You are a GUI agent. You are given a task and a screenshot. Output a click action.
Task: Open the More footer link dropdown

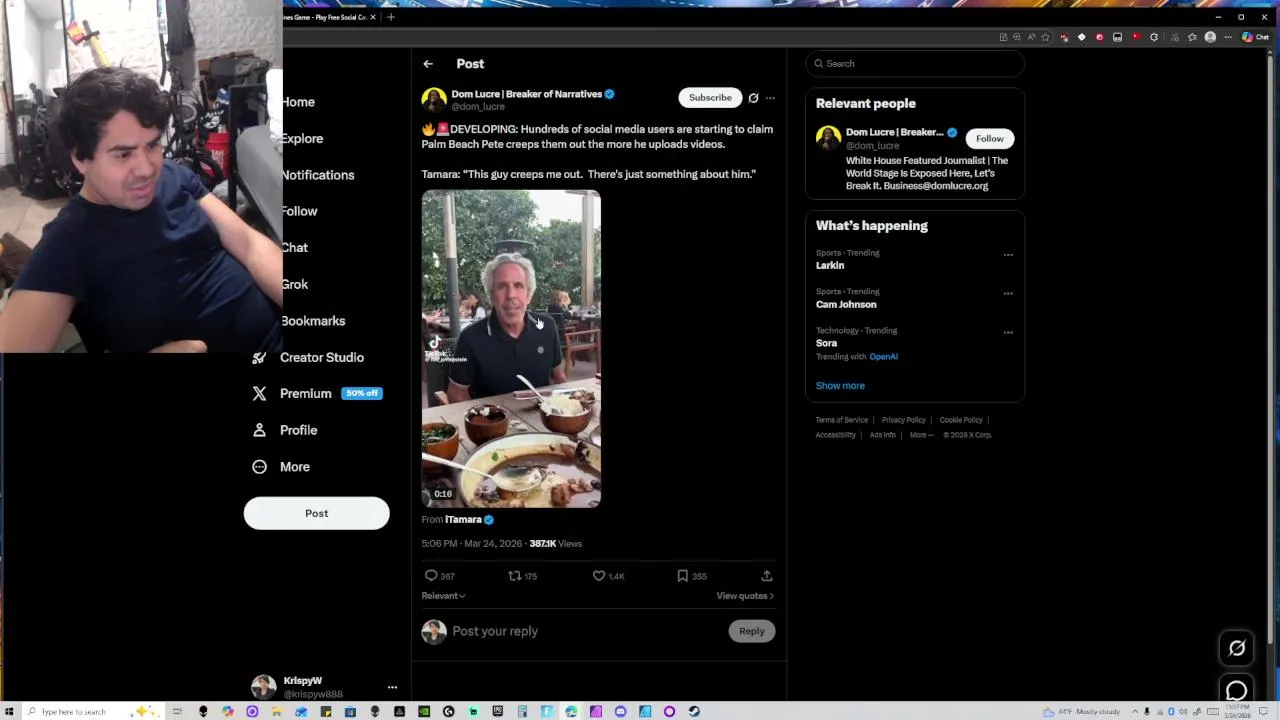point(921,435)
